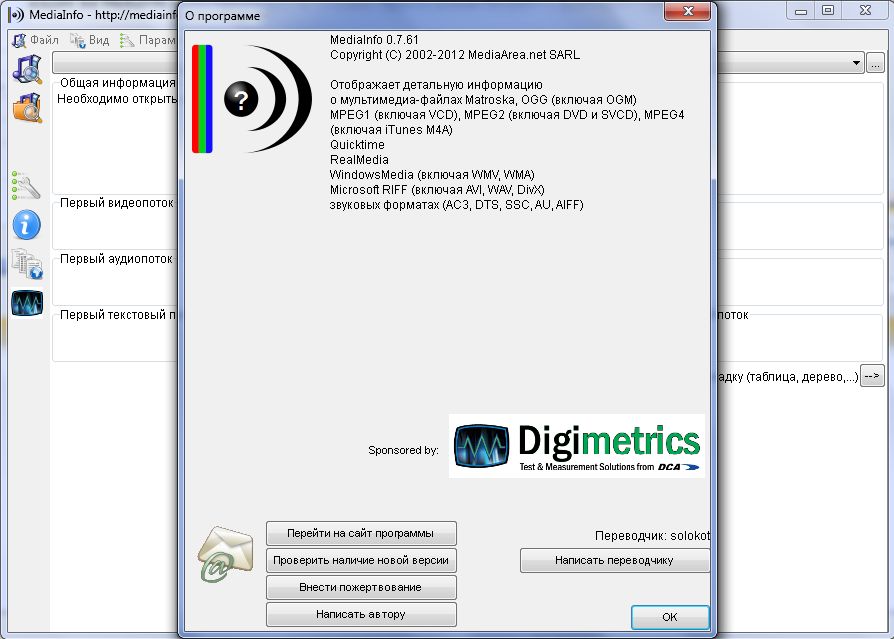Click Перейти на сайт программы button

361,534
